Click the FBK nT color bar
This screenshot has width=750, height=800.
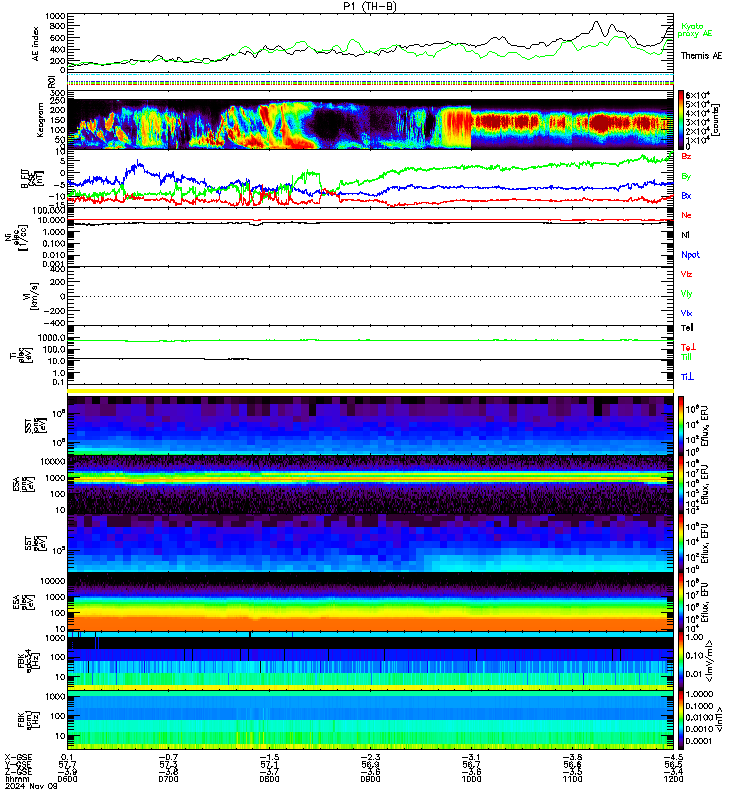[680, 720]
